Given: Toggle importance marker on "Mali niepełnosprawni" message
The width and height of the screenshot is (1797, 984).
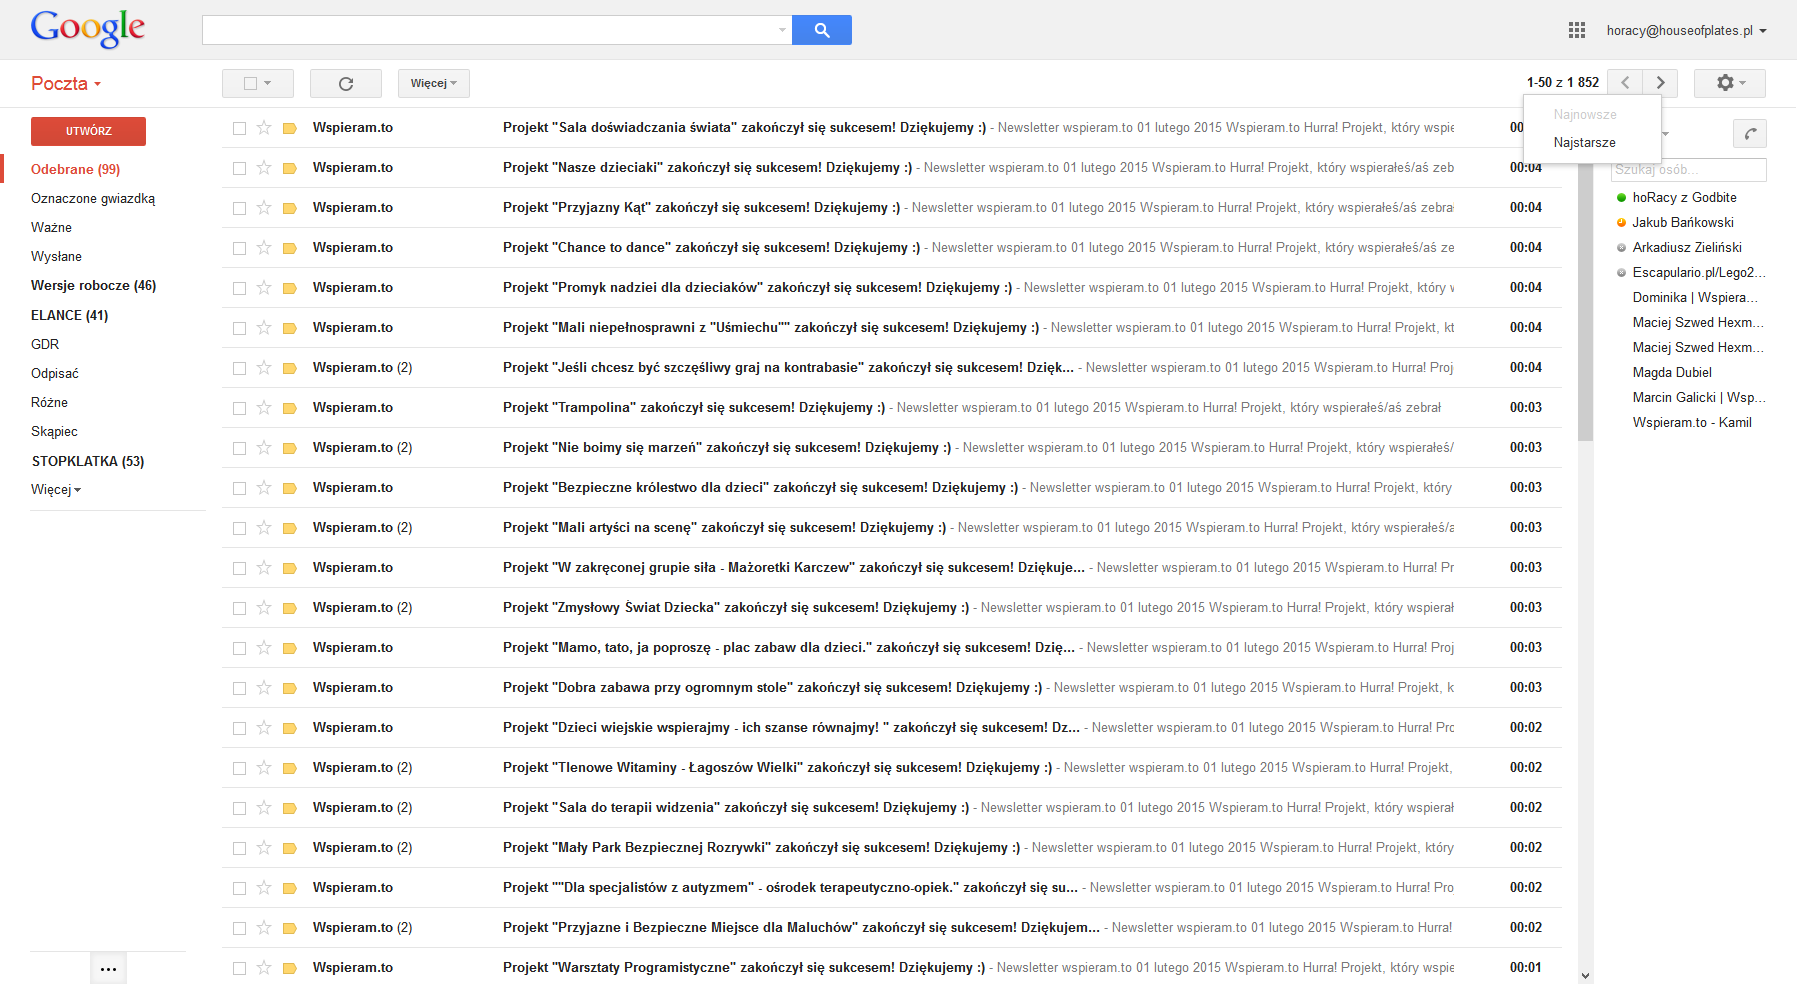Looking at the screenshot, I should [290, 328].
